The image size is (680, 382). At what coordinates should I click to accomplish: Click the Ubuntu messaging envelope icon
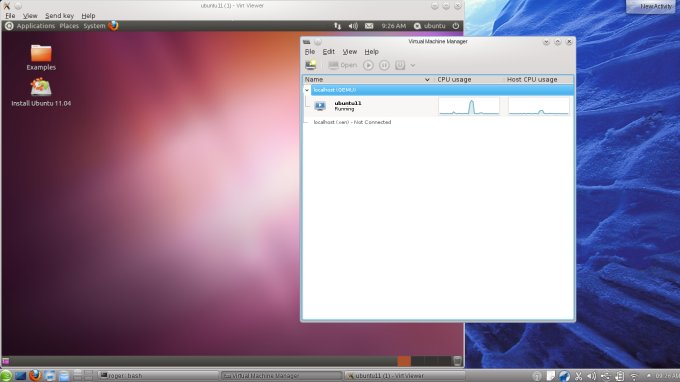coord(369,26)
